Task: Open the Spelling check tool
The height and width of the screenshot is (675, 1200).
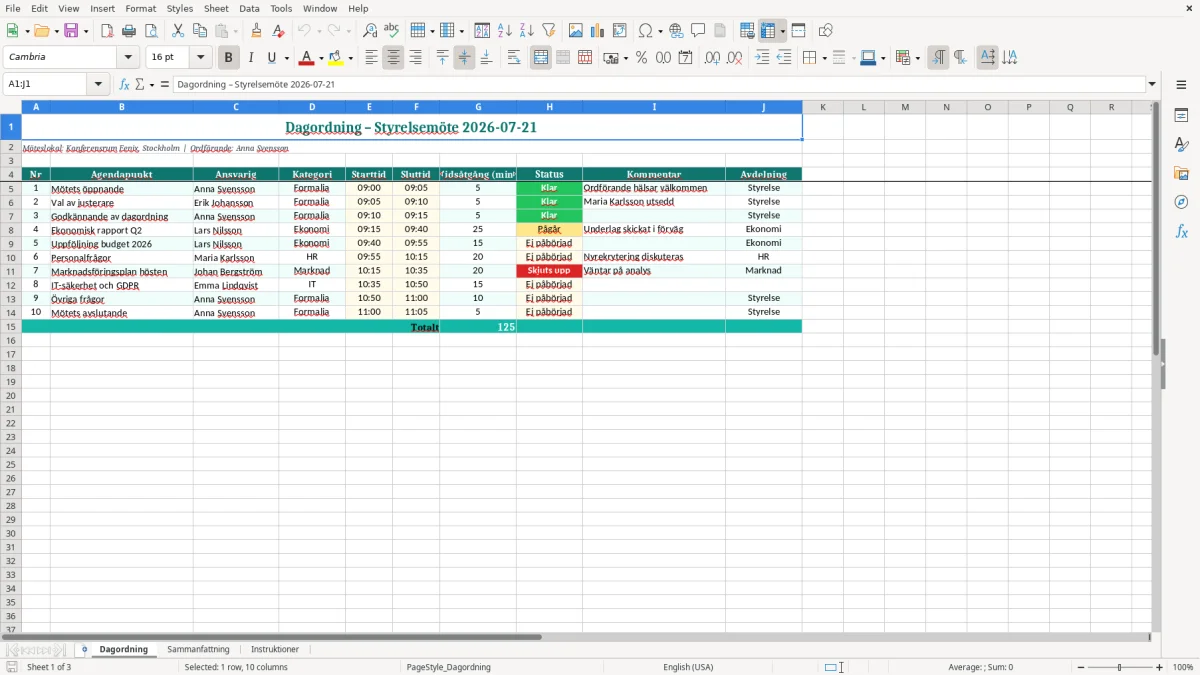Action: pos(392,31)
